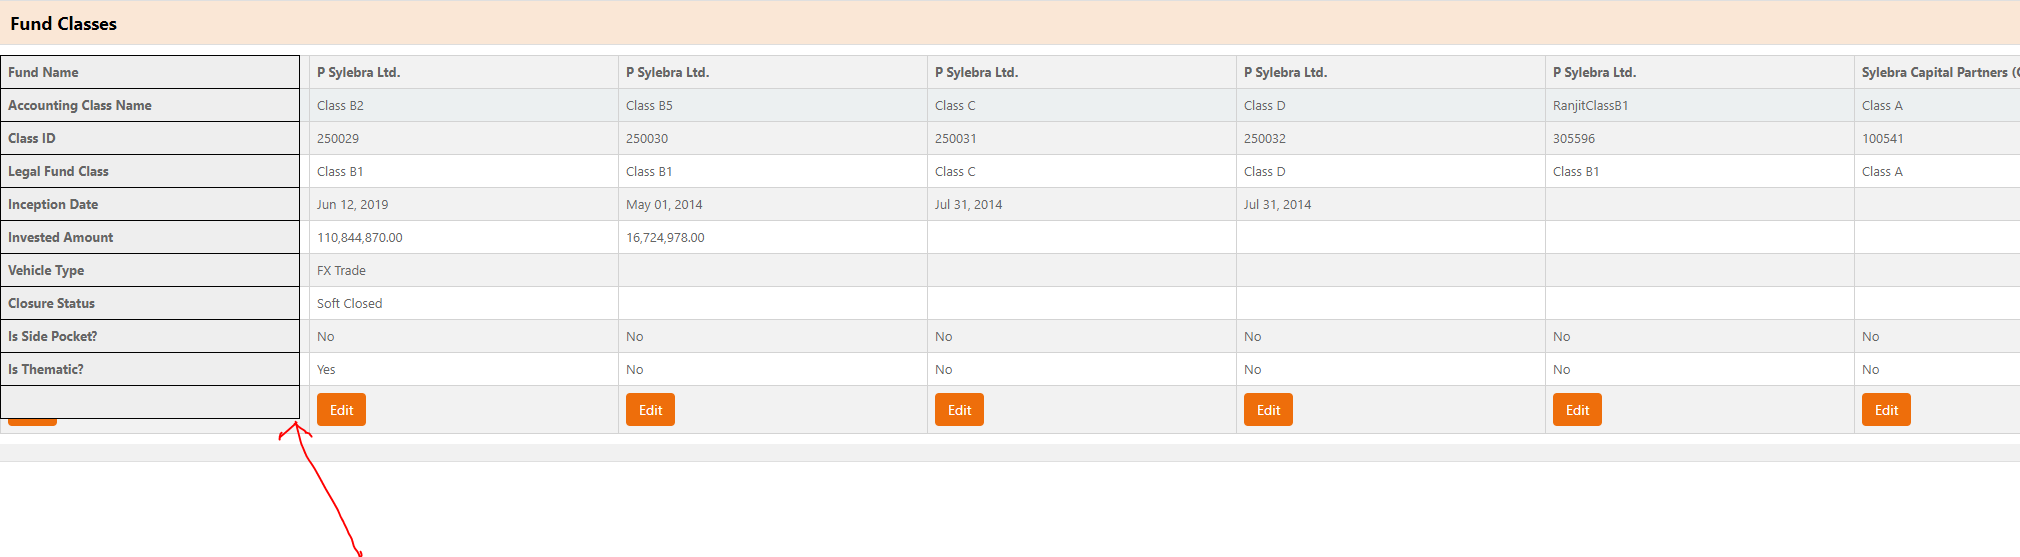Click Edit button under Class D column
The image size is (2020, 557).
pyautogui.click(x=1268, y=410)
